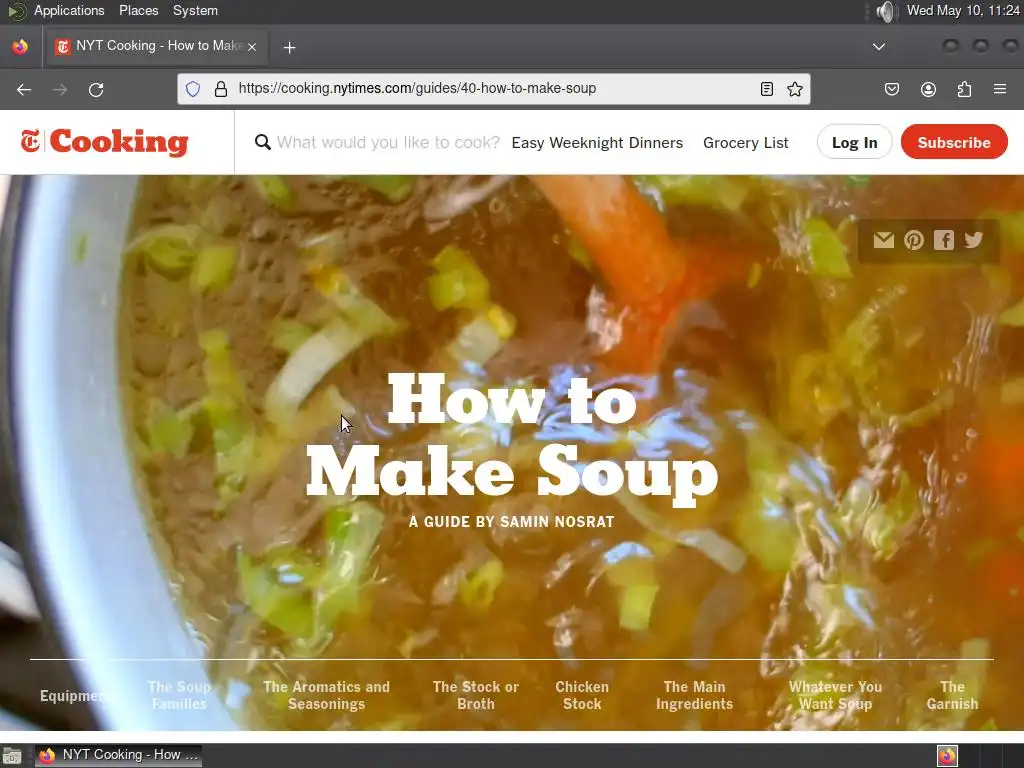The height and width of the screenshot is (768, 1024).
Task: Go back using the browser back arrow
Action: 24,89
